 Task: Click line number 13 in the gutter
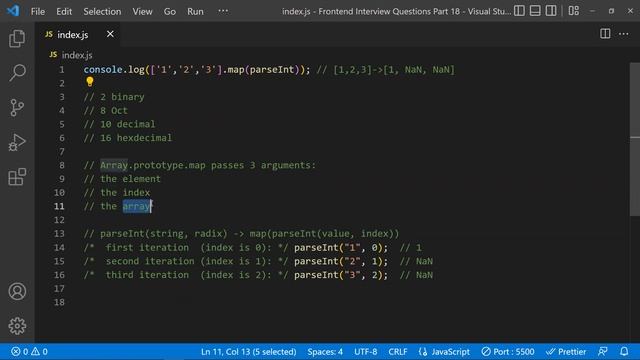tap(59, 233)
